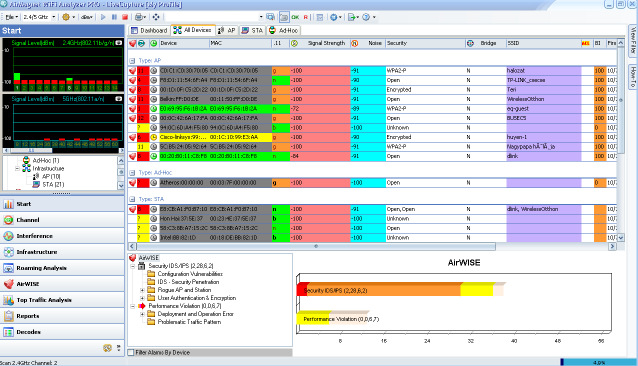Click the device table horizontal scrollbar
The width and height of the screenshot is (638, 366).
click(x=316, y=246)
